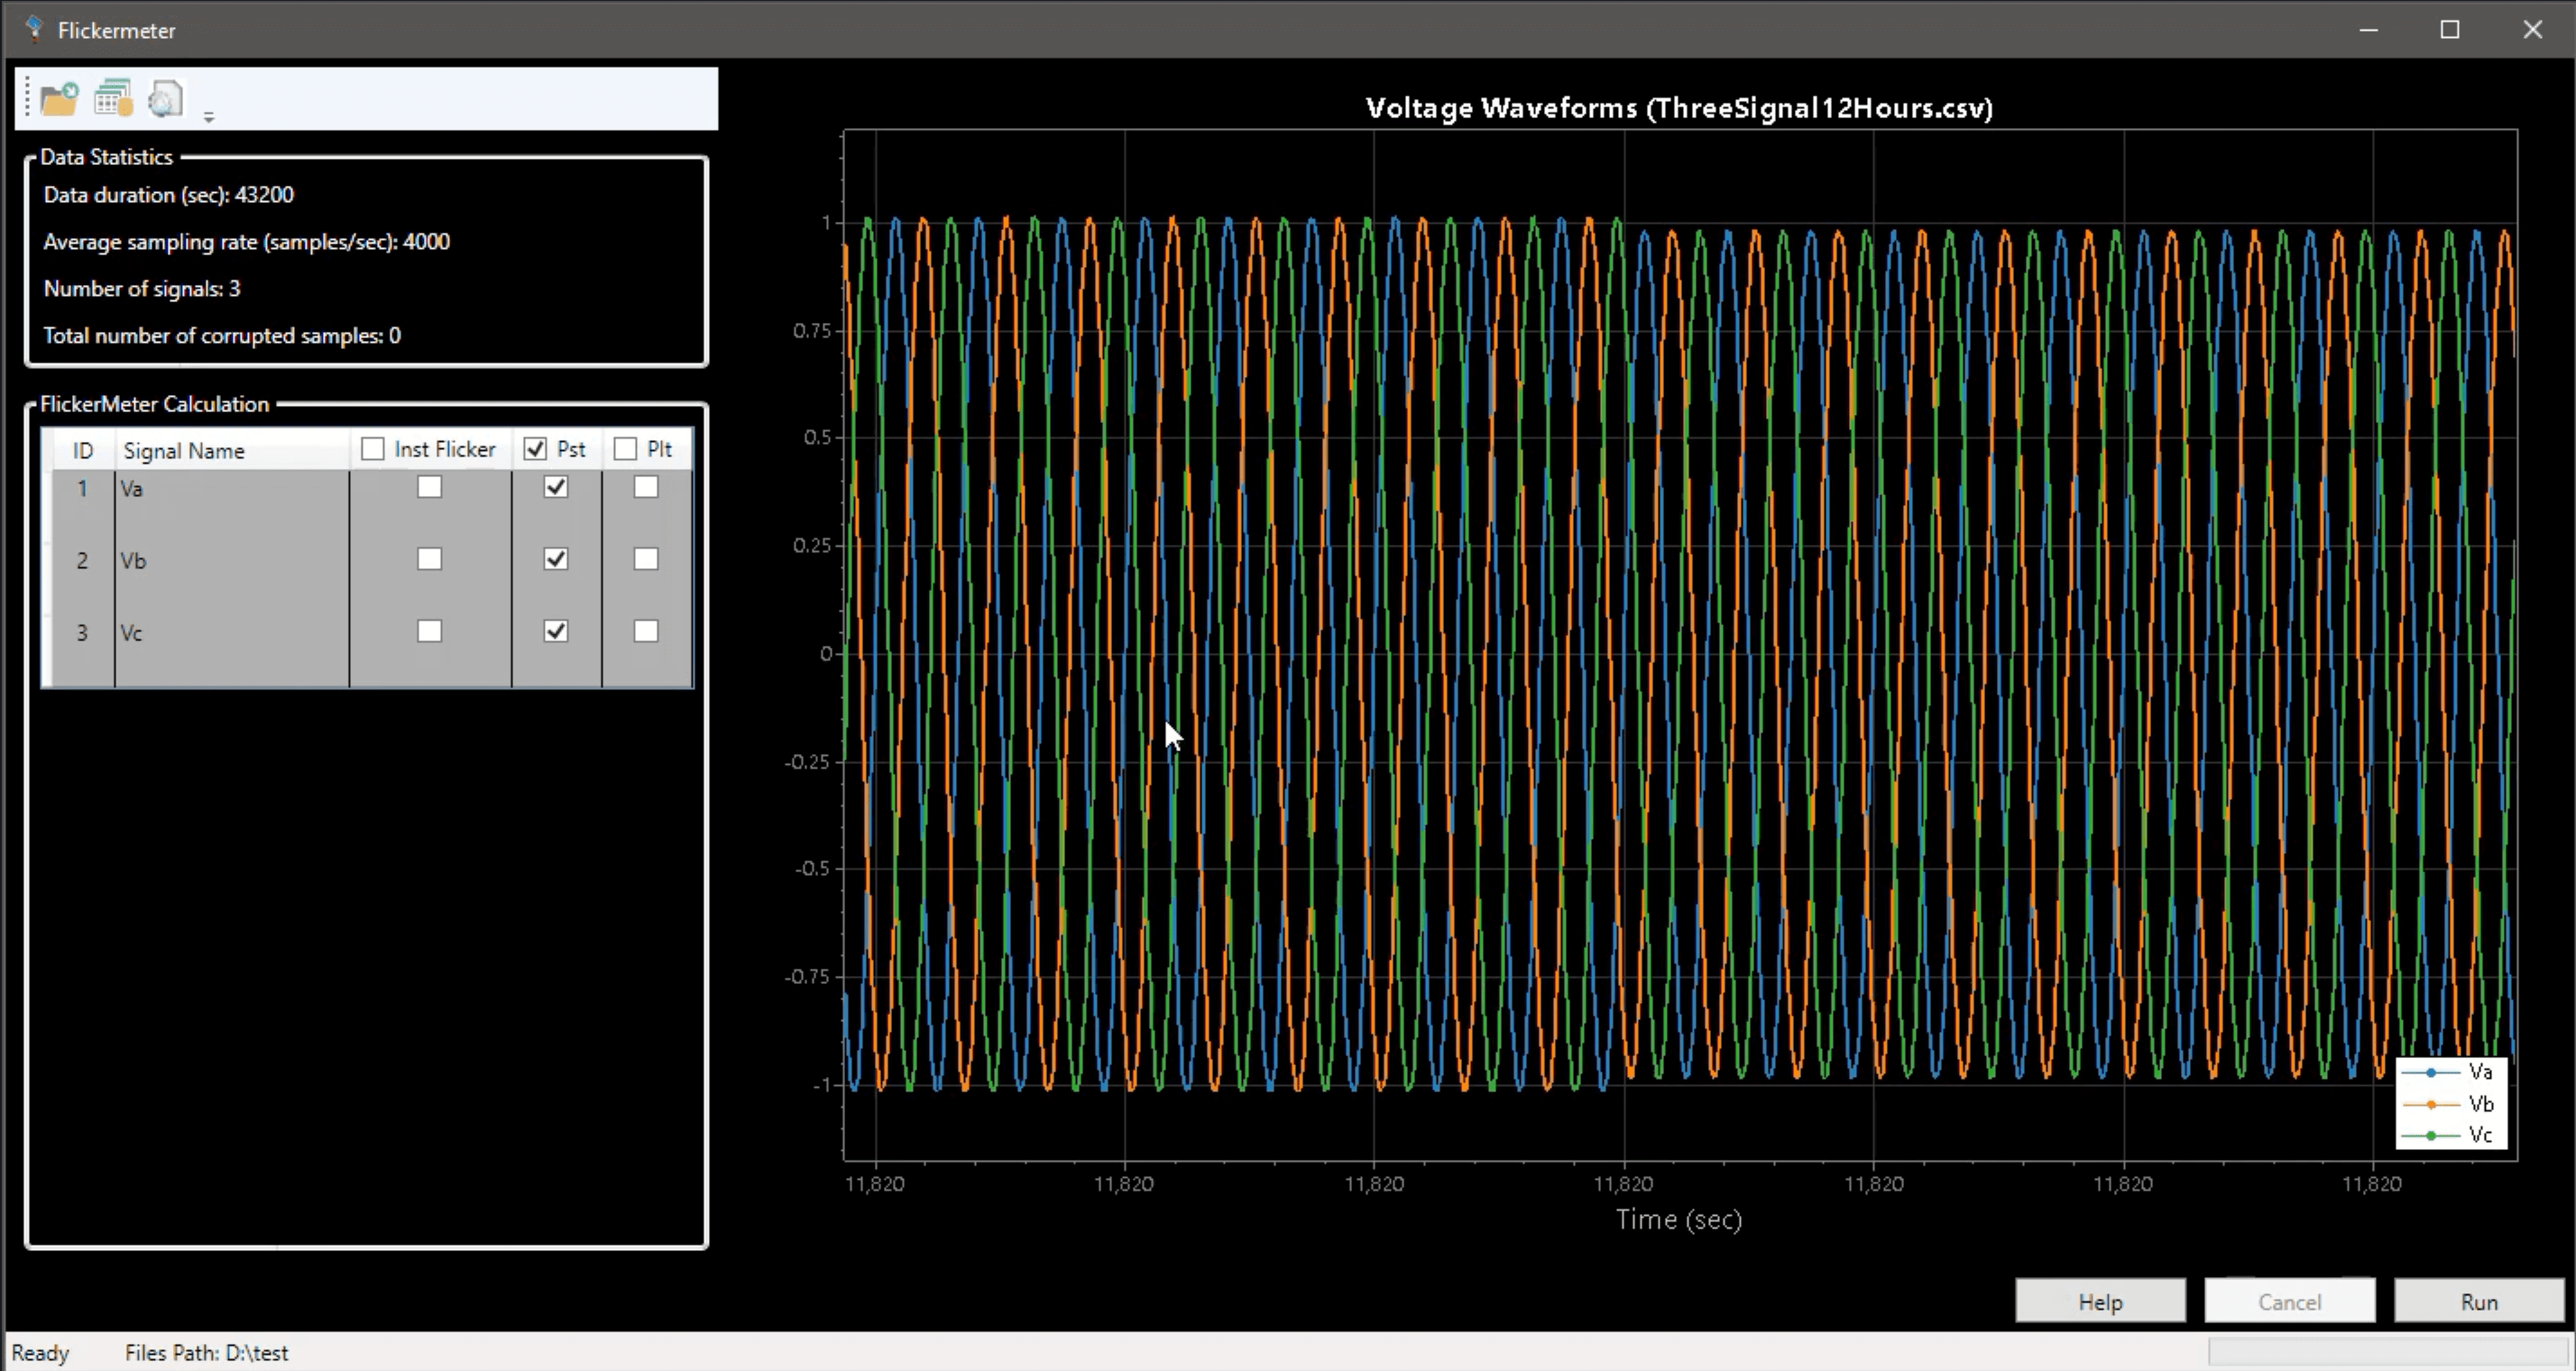Open a data file with the folder toolbar icon
2576x1371 pixels.
pyautogui.click(x=58, y=97)
